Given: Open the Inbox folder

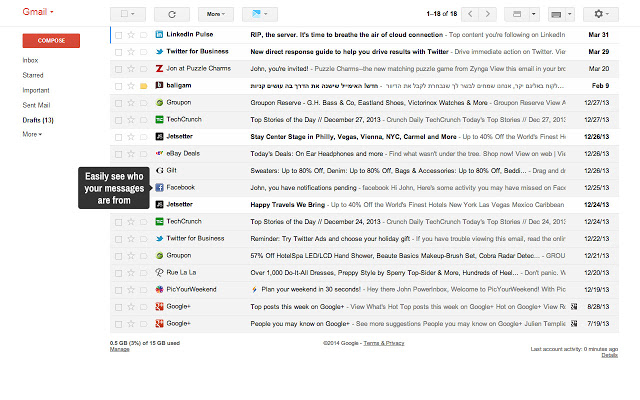Looking at the screenshot, I should pyautogui.click(x=30, y=60).
